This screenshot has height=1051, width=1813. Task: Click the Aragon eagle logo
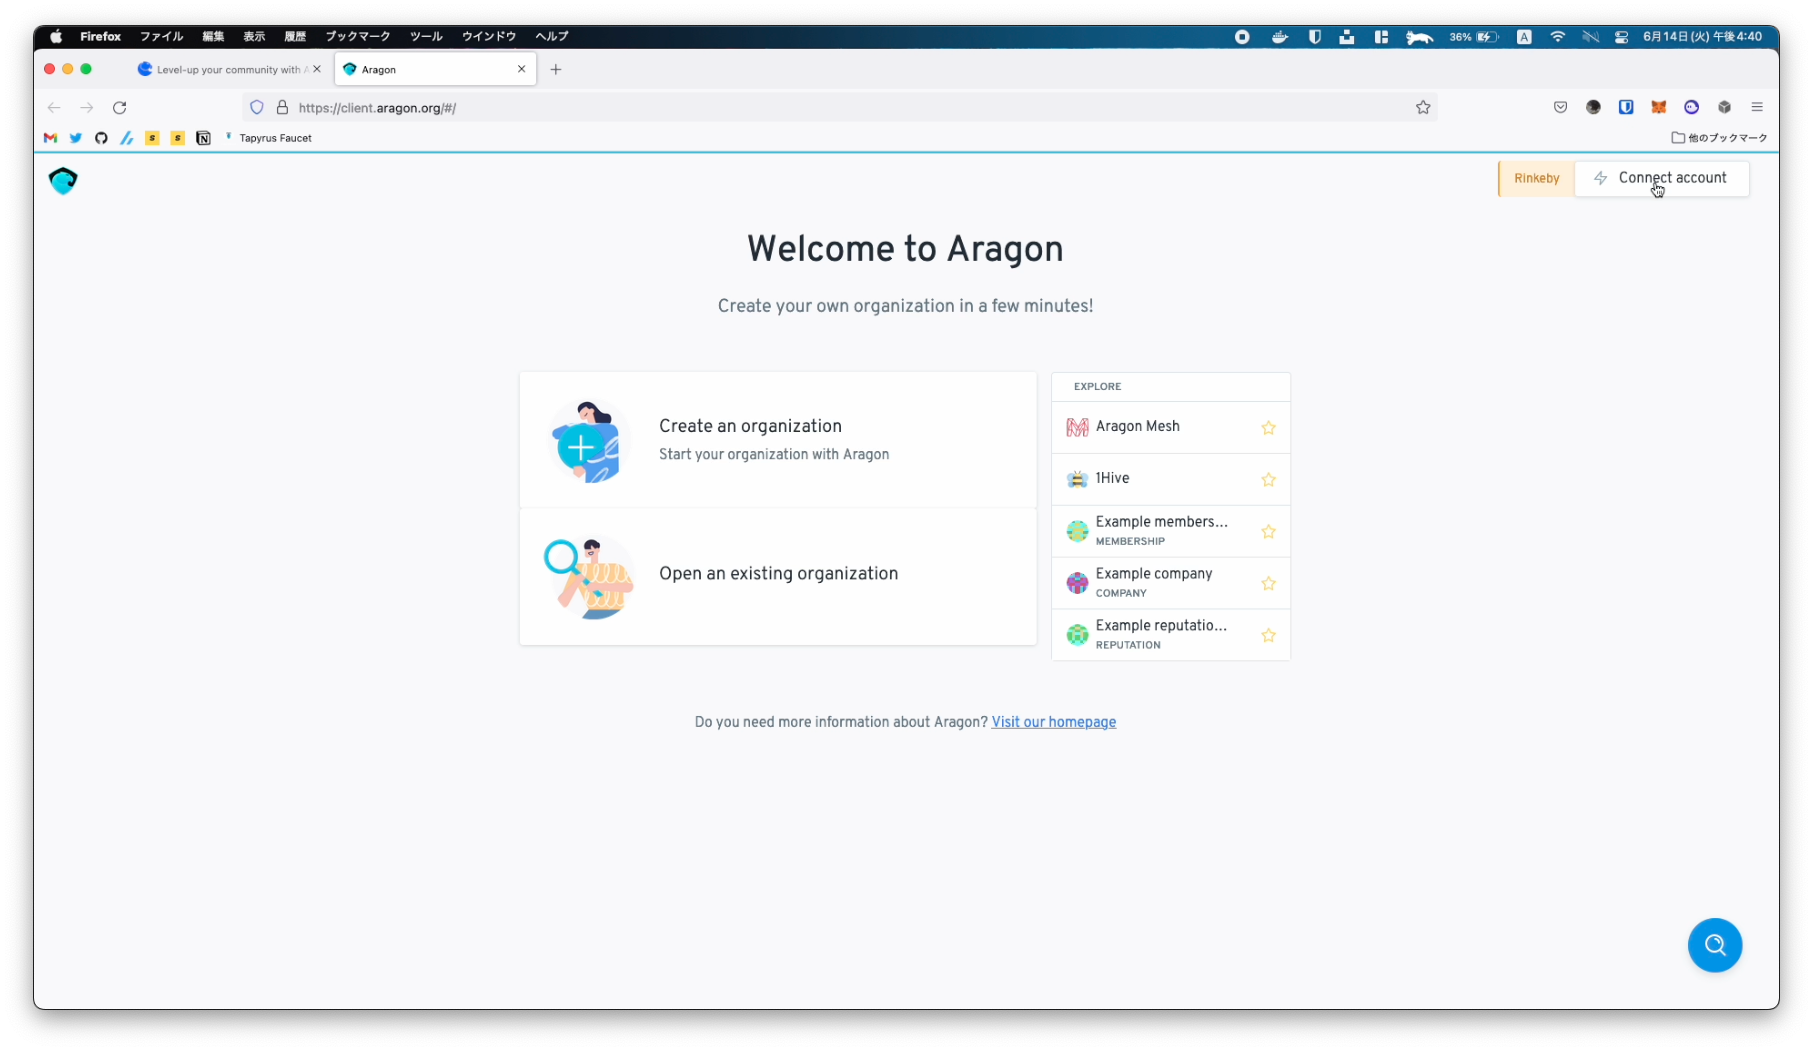coord(63,181)
